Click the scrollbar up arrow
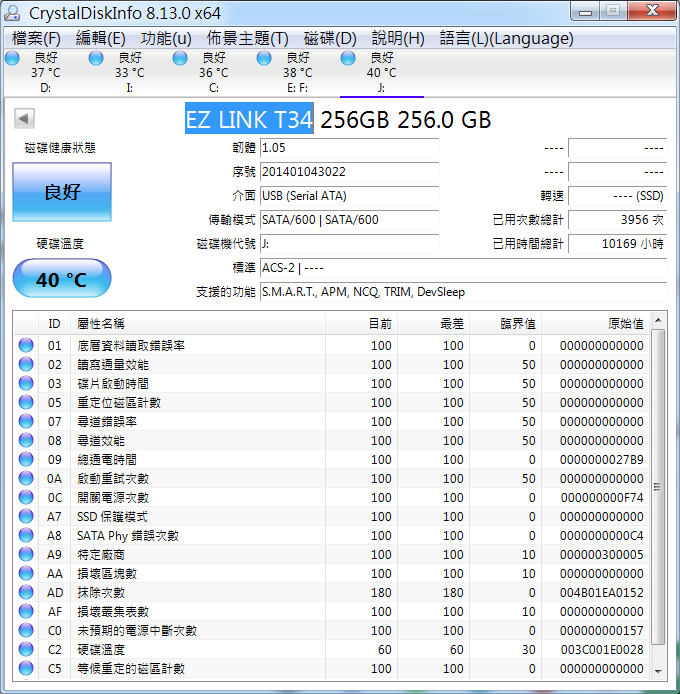Image resolution: width=680 pixels, height=694 pixels. [x=658, y=320]
